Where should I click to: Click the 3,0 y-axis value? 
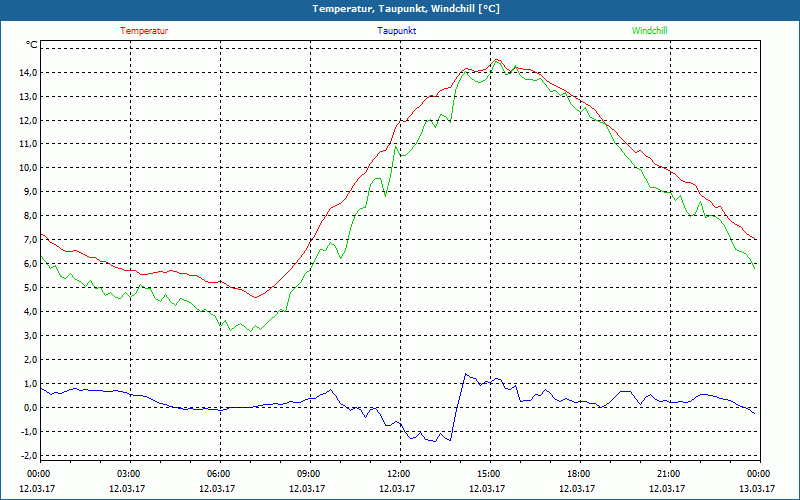[x=30, y=336]
